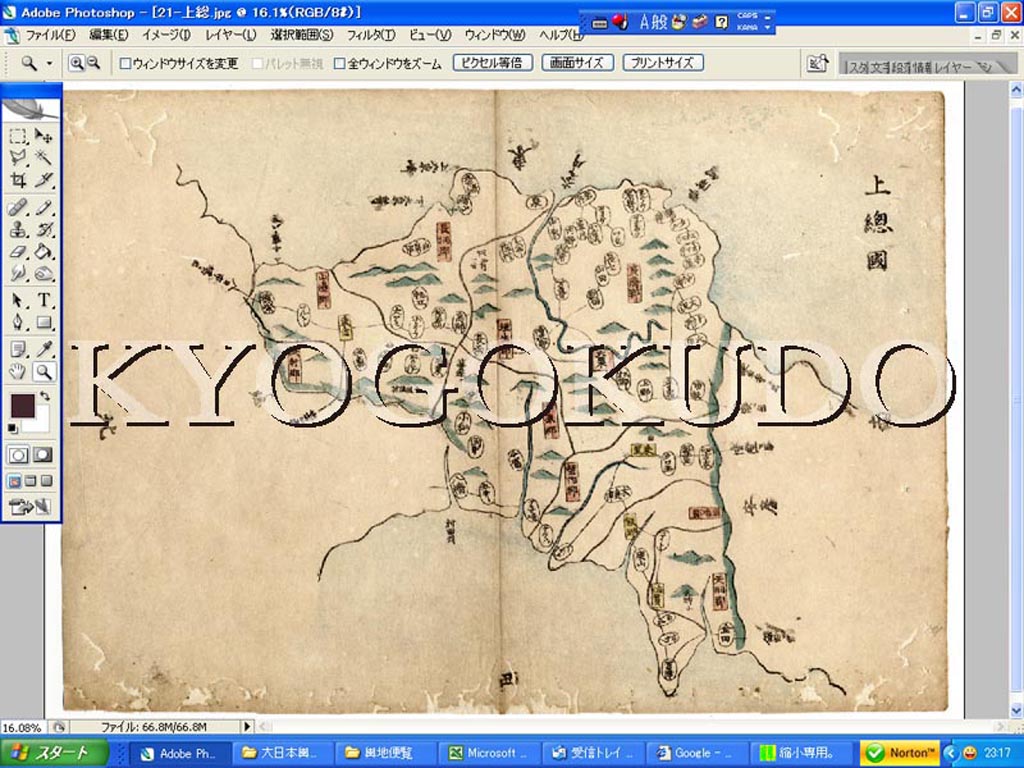
Task: Switch to 輿地便覧 folder in taskbar
Action: click(x=385, y=753)
